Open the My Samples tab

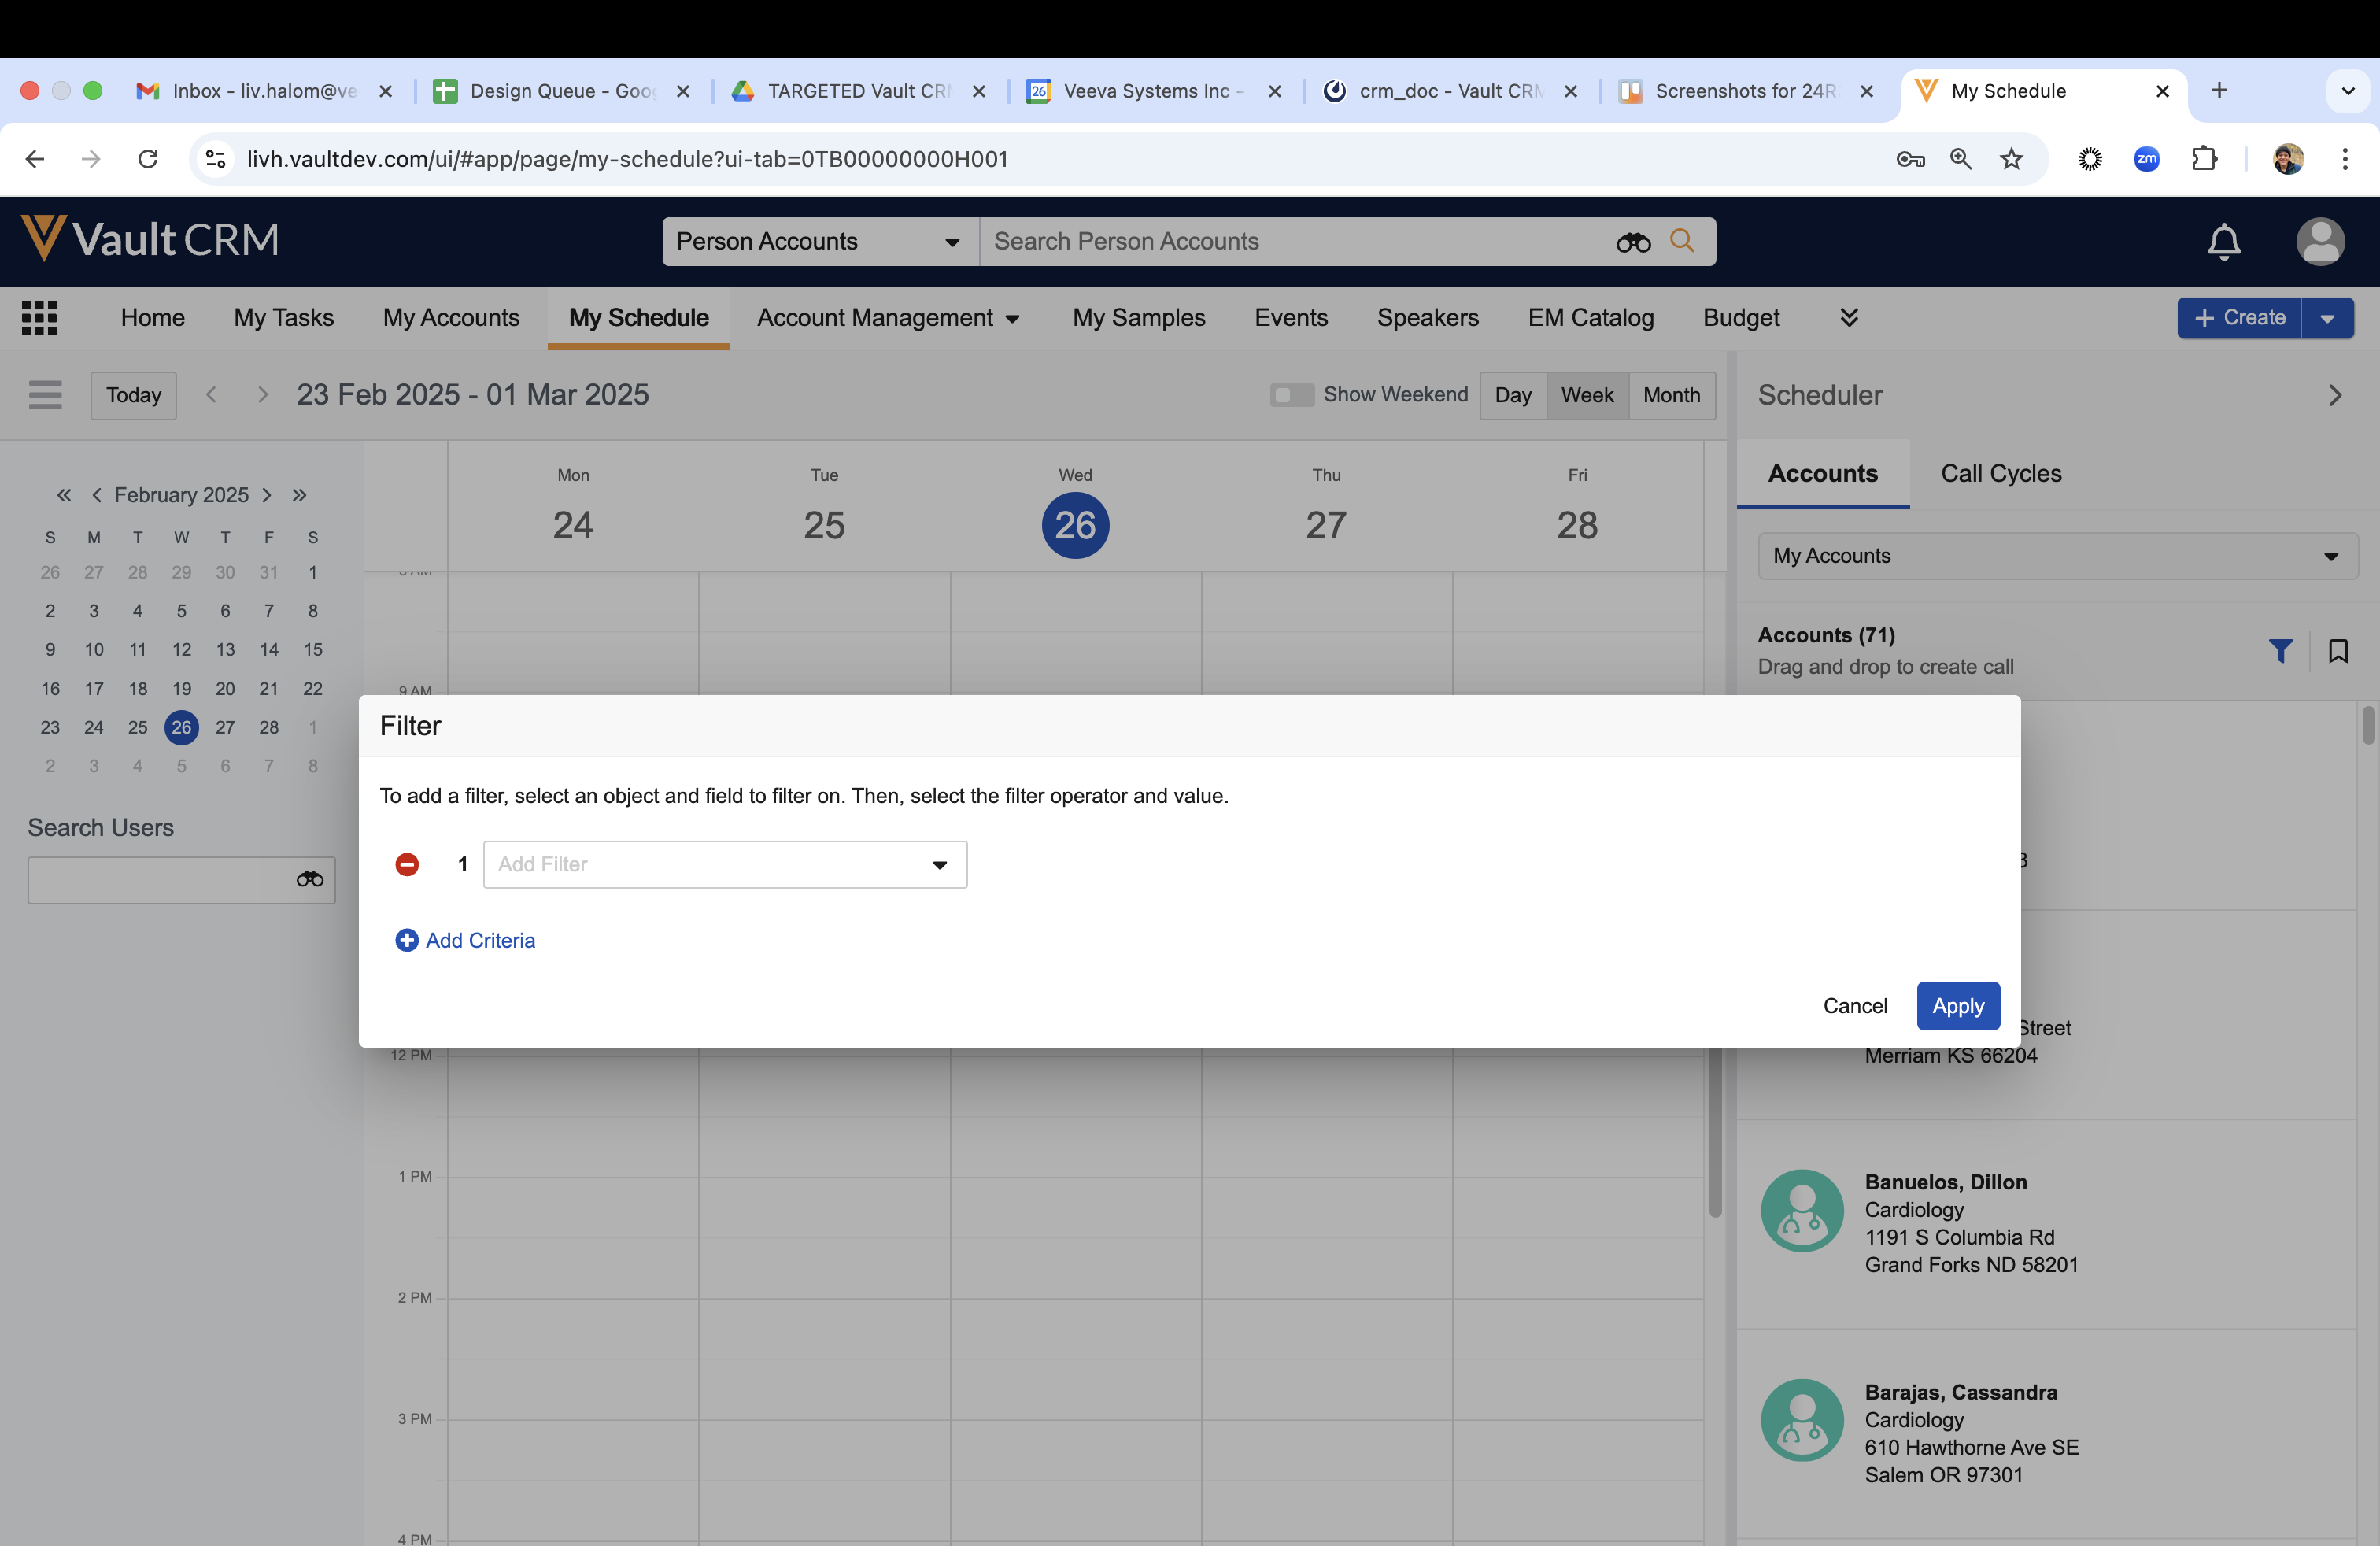[1138, 318]
